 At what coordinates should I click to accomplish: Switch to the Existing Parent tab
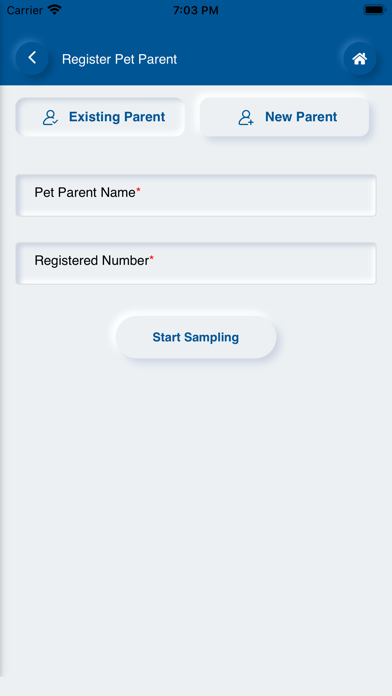100,117
